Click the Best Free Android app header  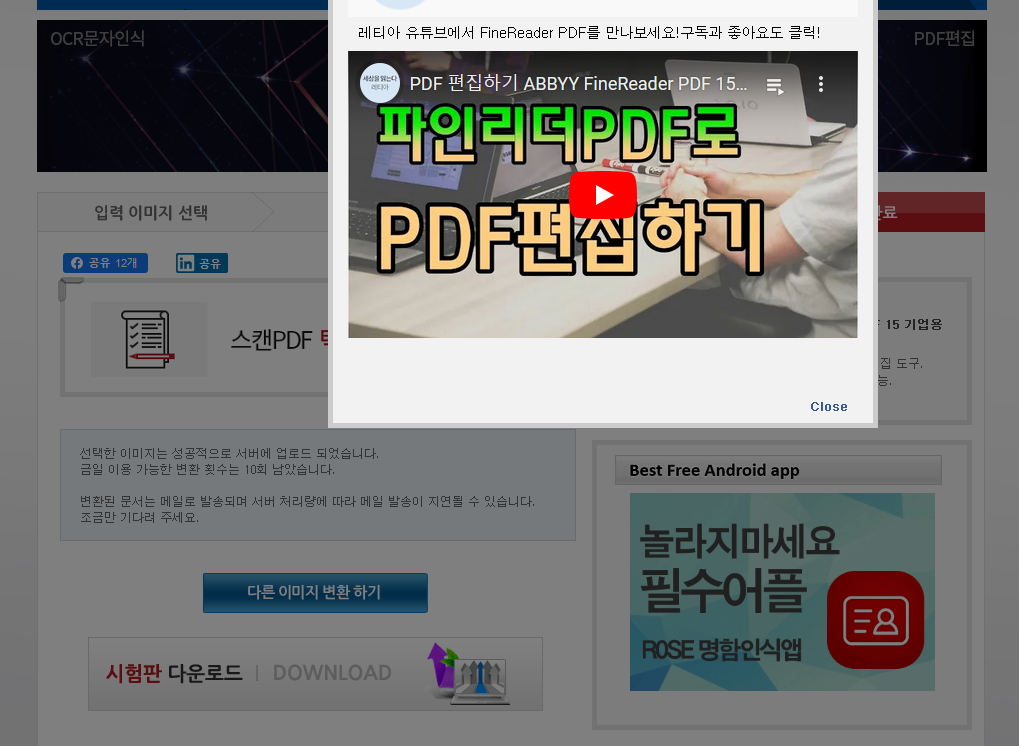pyautogui.click(x=778, y=470)
